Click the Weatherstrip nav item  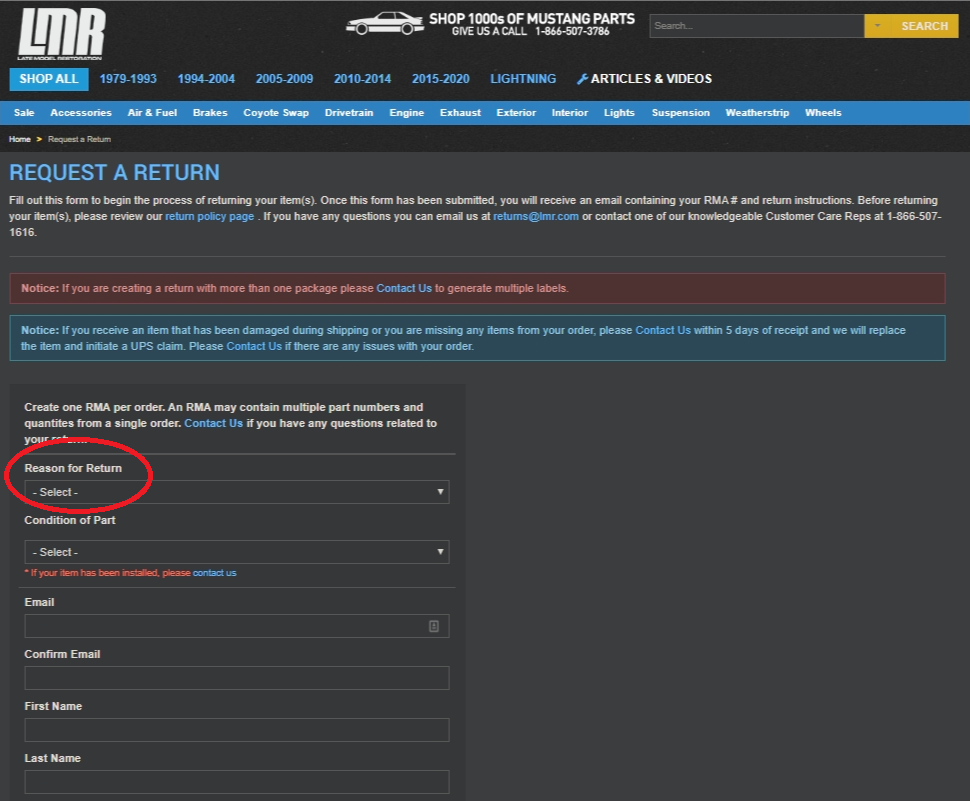(x=757, y=112)
